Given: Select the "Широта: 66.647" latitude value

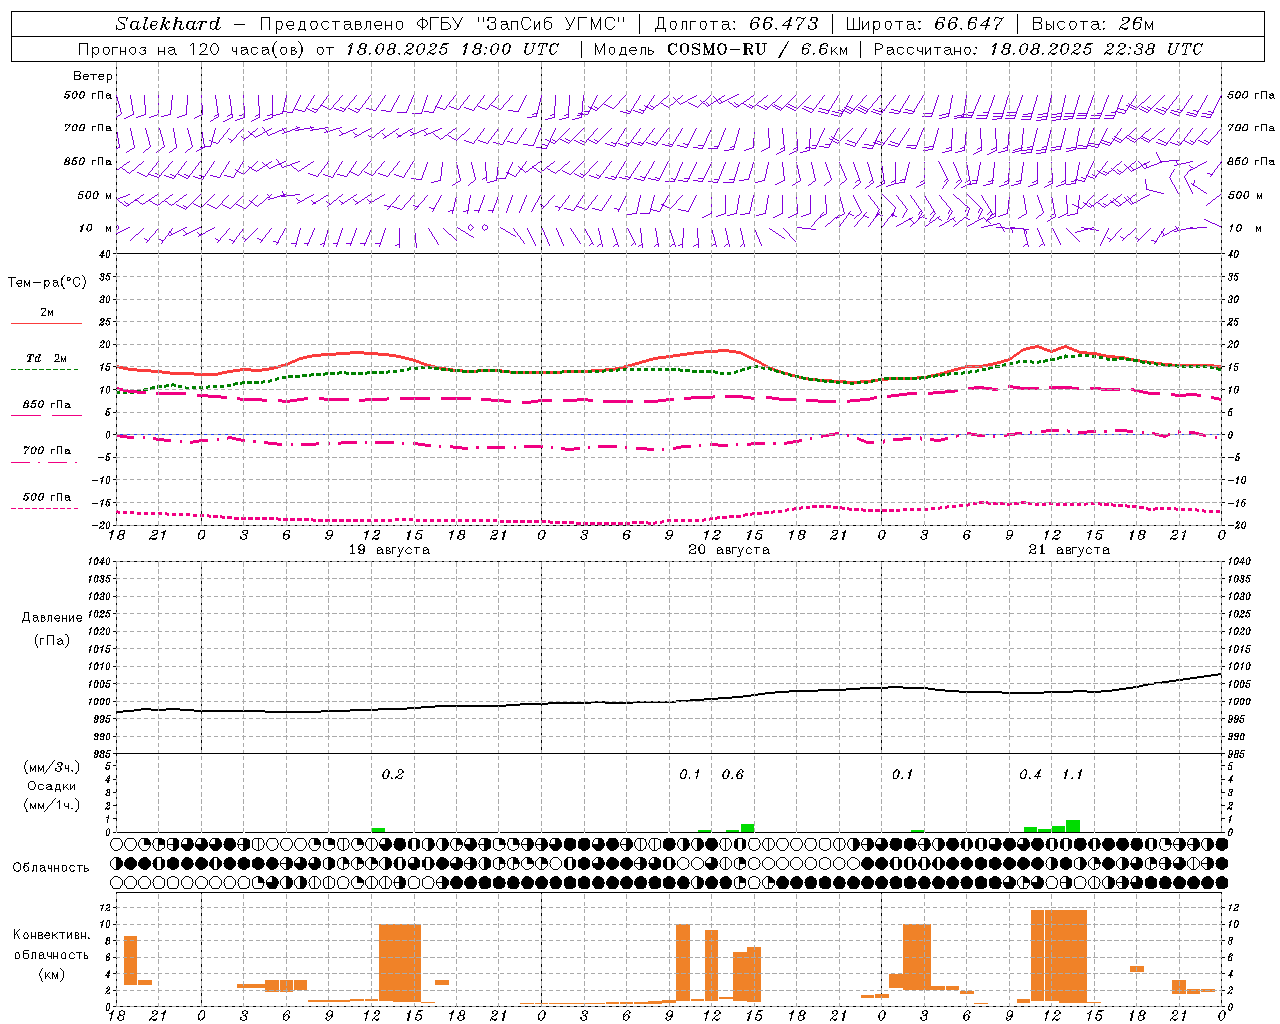Looking at the screenshot, I should click(925, 24).
